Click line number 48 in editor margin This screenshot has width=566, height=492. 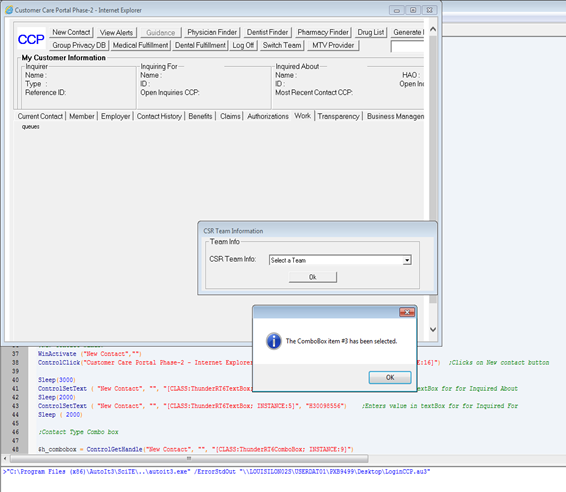[x=15, y=449]
